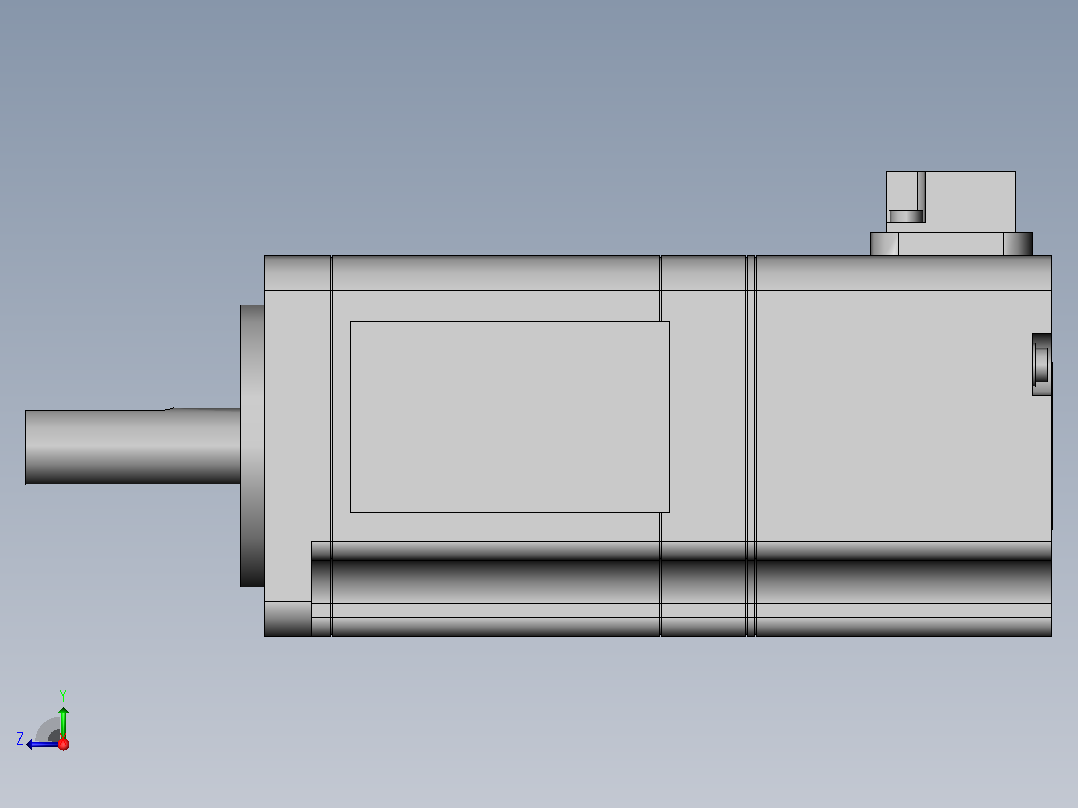Click the blue Z axis arrow

(x=41, y=744)
